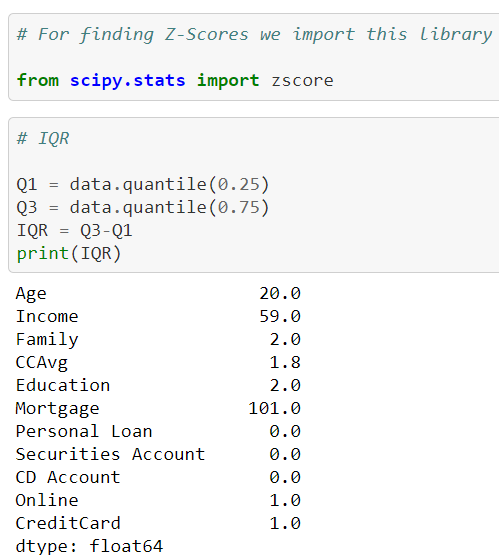
Task: Click the Education output row label
Action: point(63,385)
